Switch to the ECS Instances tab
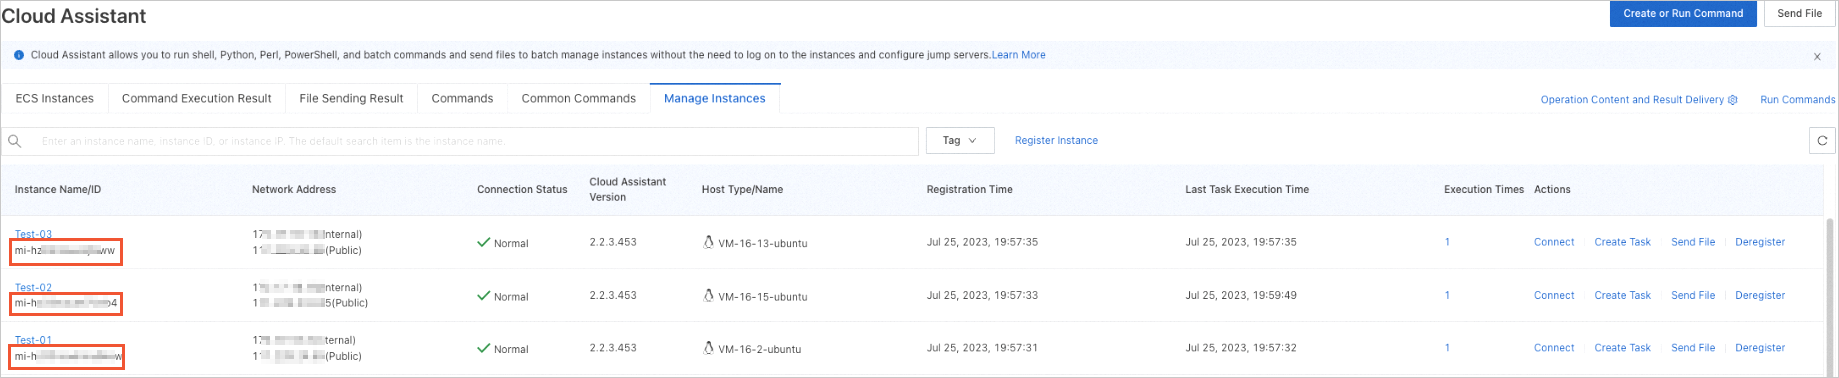 55,98
